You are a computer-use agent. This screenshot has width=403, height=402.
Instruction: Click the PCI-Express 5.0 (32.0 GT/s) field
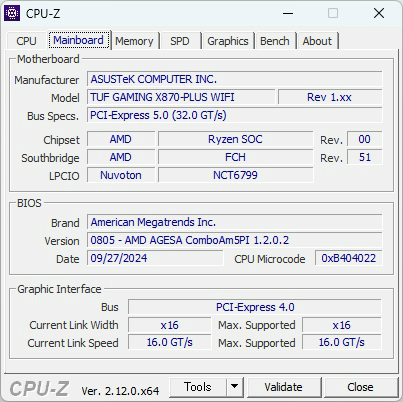tap(235, 115)
